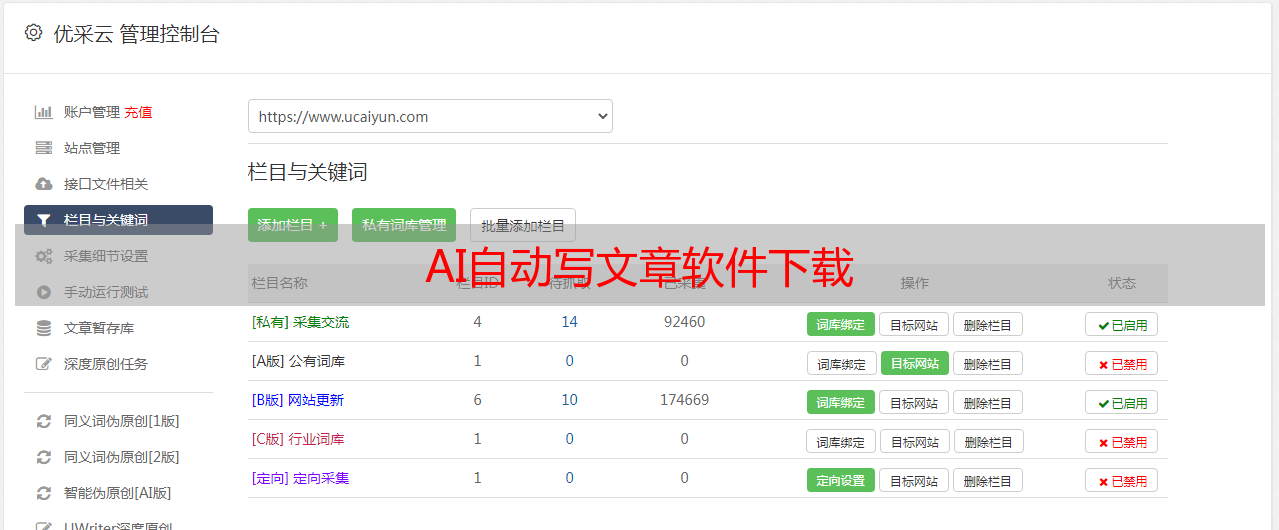Click the refresh icon for 同义词伪原创[1版]
Viewport: 1279px width, 530px height.
click(x=44, y=421)
